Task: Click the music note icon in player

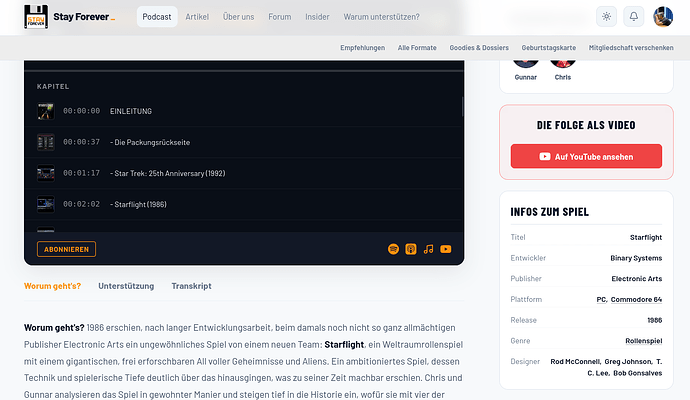Action: (x=428, y=249)
